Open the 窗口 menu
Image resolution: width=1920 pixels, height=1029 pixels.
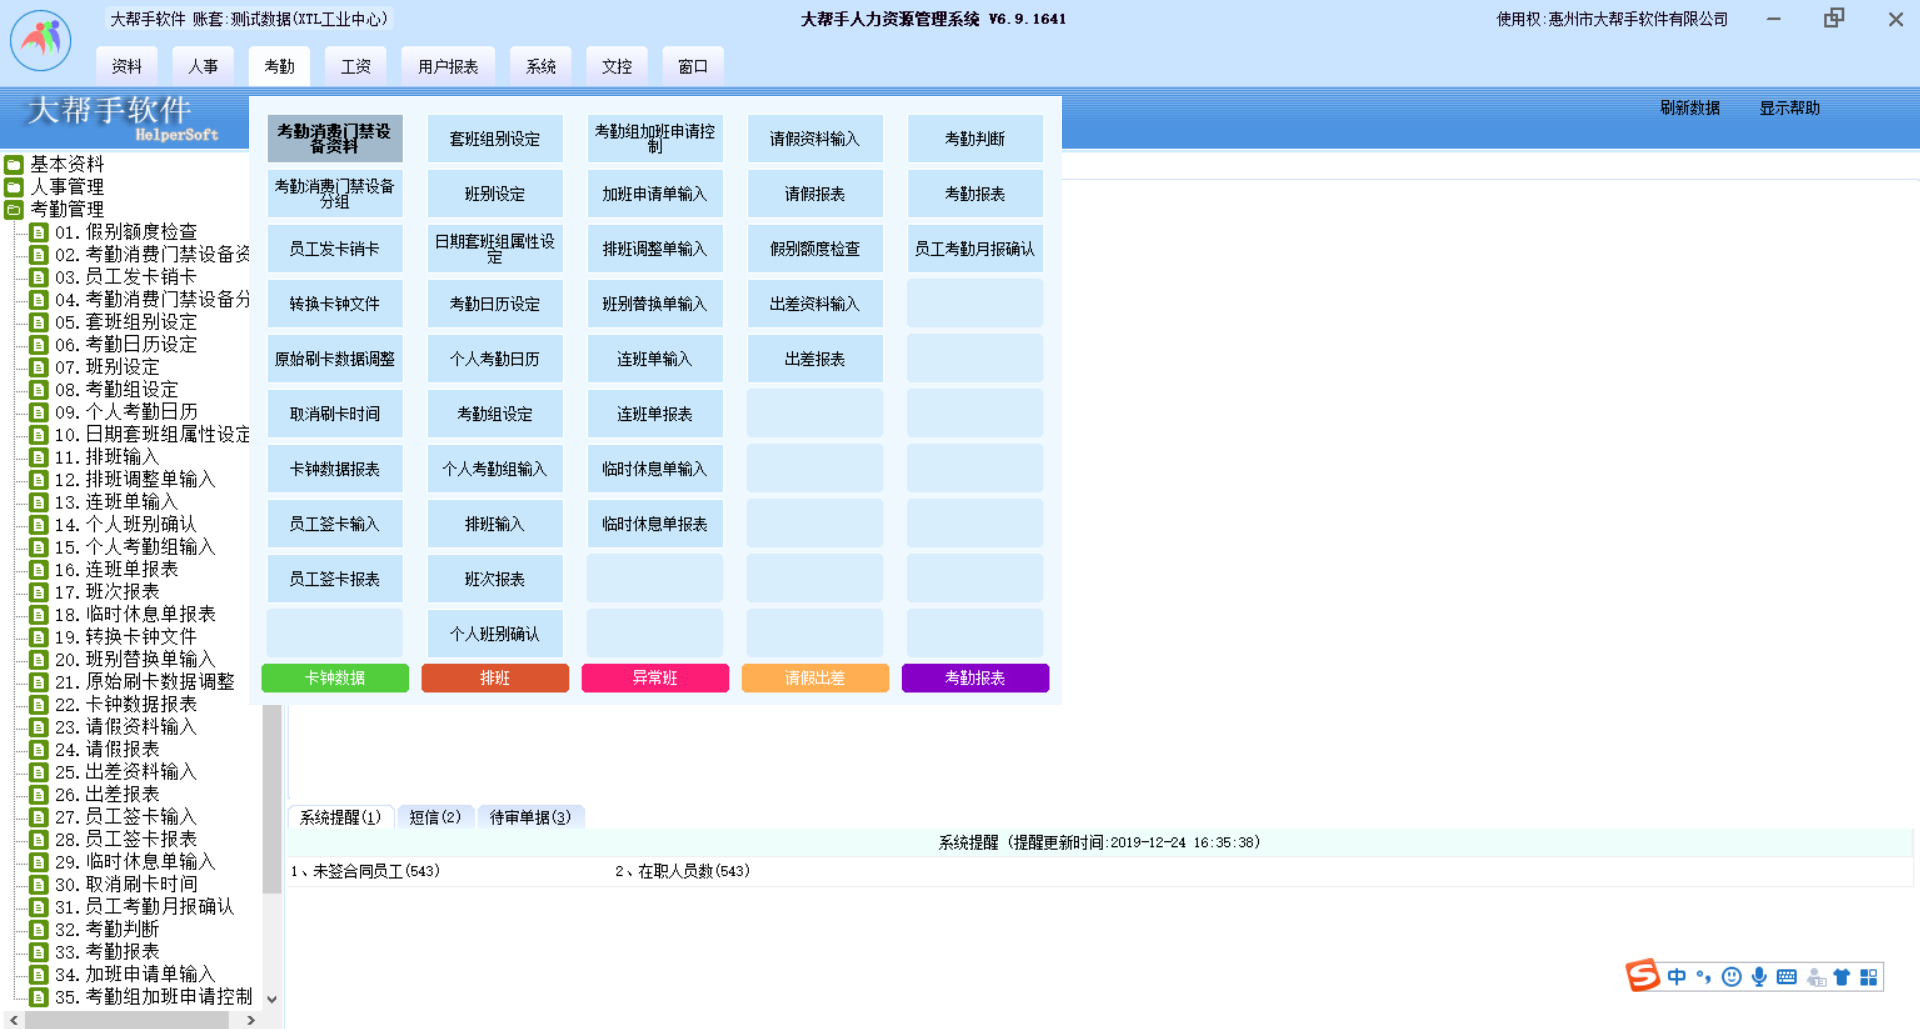pos(693,66)
